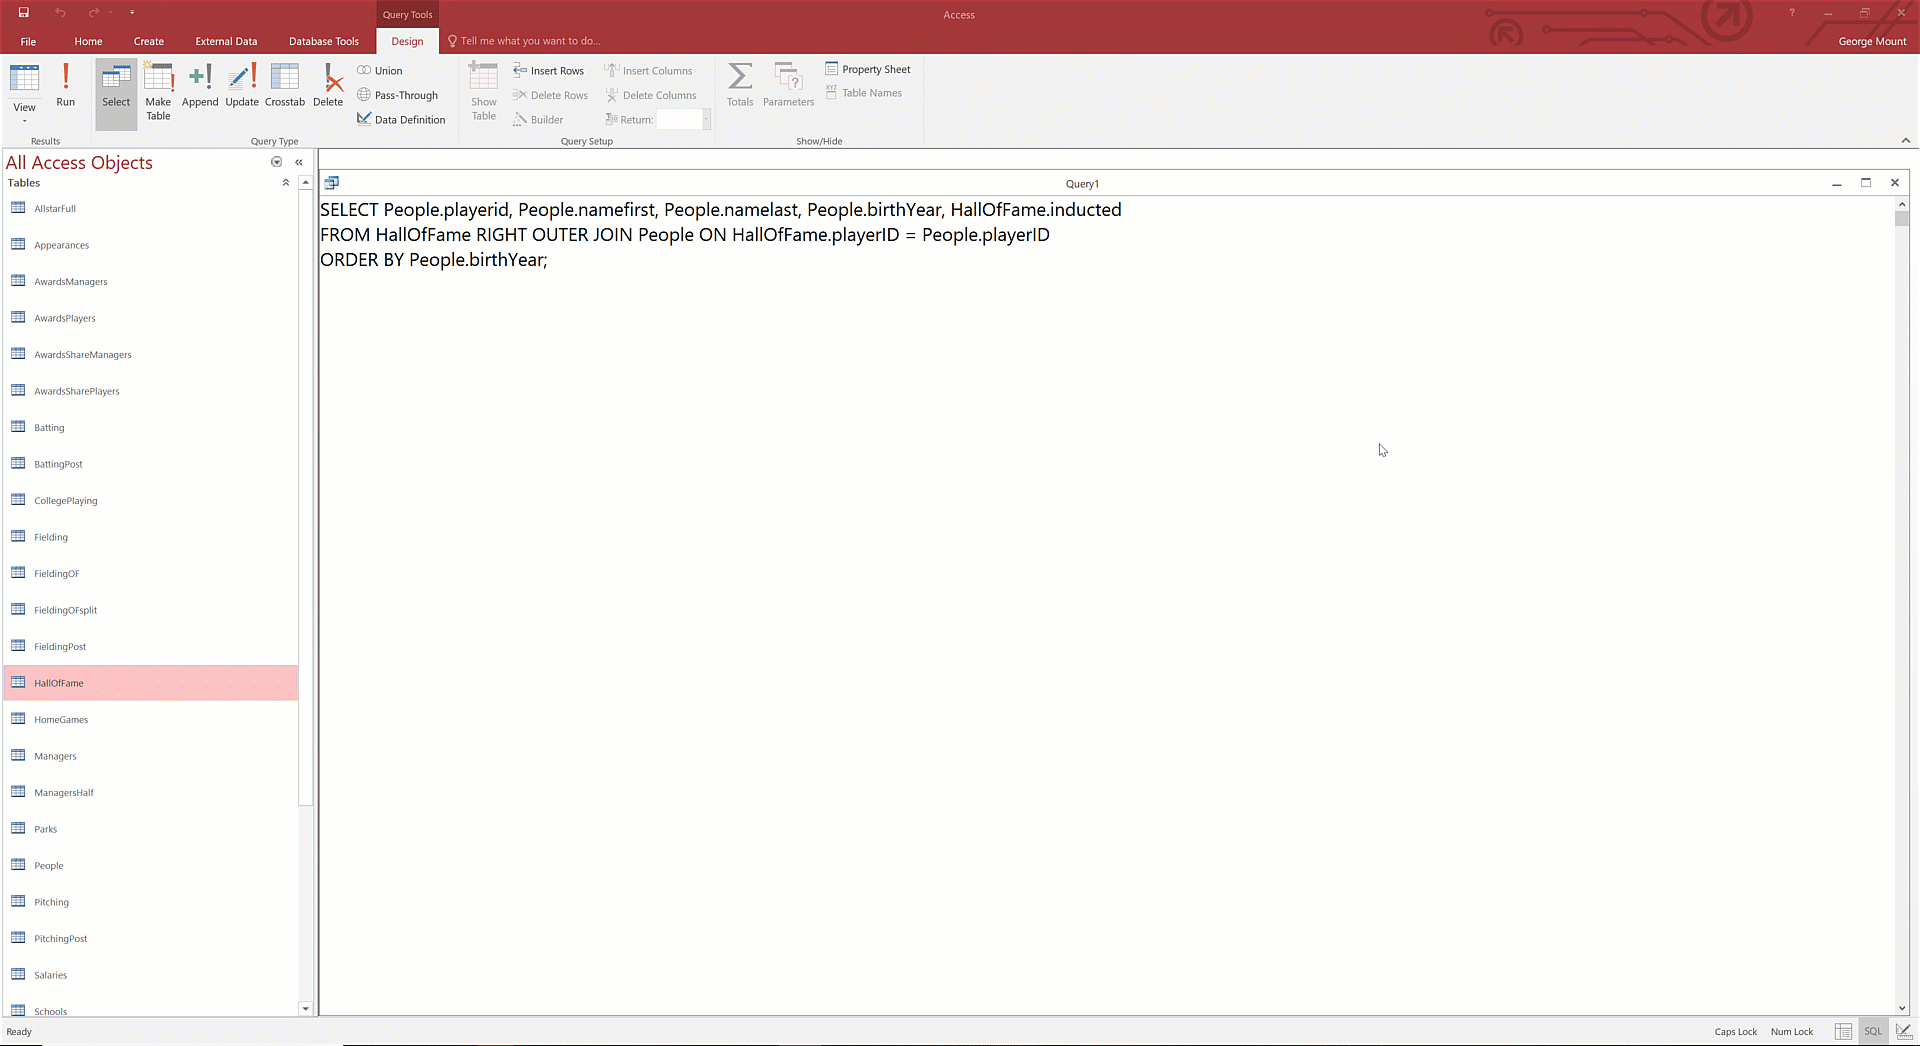Select the Parks table

(x=152, y=829)
